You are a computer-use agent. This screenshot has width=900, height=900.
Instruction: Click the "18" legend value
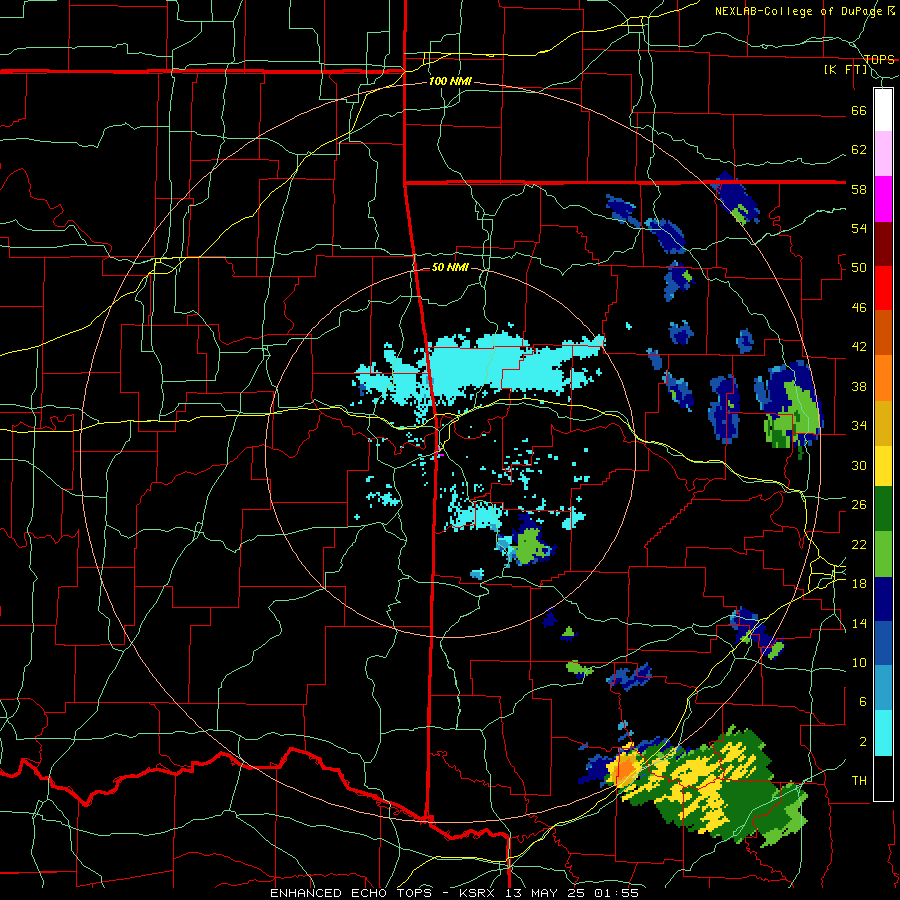(x=859, y=584)
